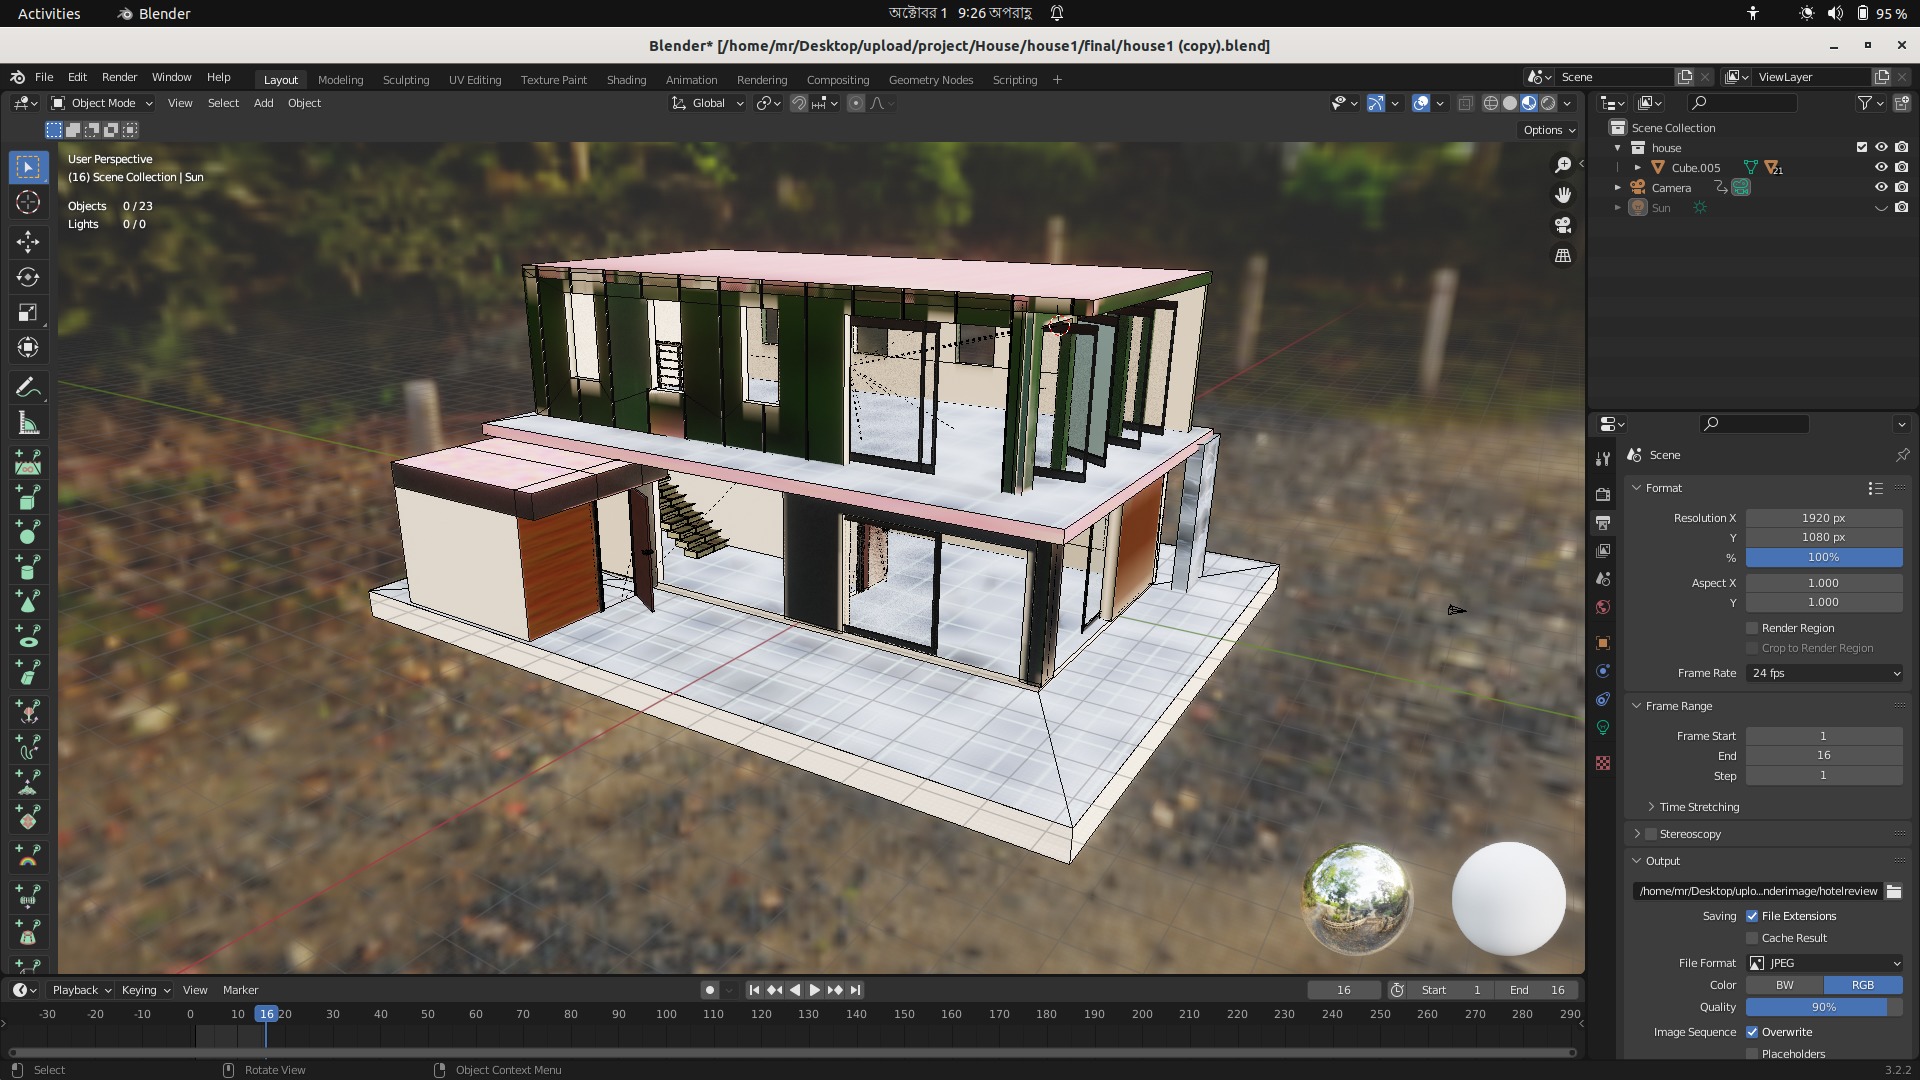Switch to the Shading workspace tab

[x=626, y=80]
